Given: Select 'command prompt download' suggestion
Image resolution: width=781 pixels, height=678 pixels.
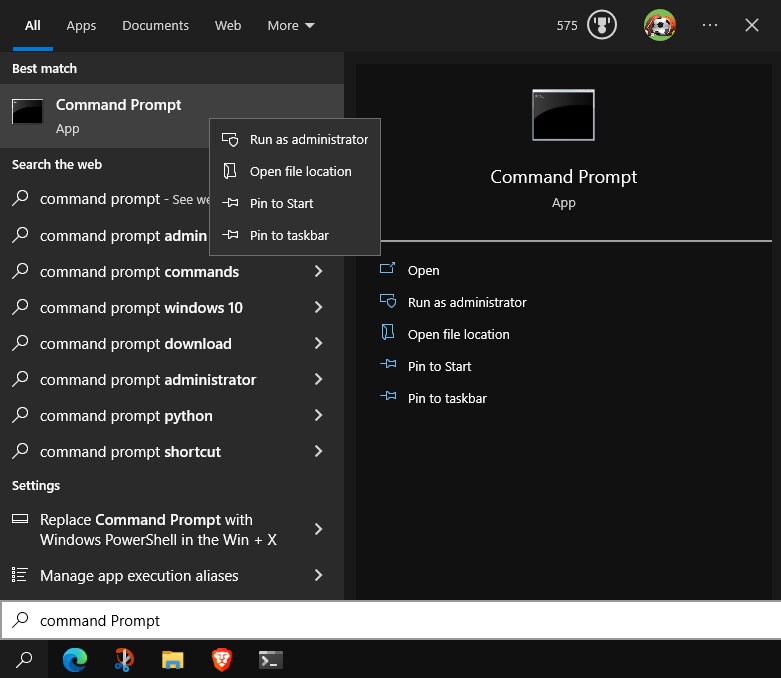Looking at the screenshot, I should pos(172,343).
